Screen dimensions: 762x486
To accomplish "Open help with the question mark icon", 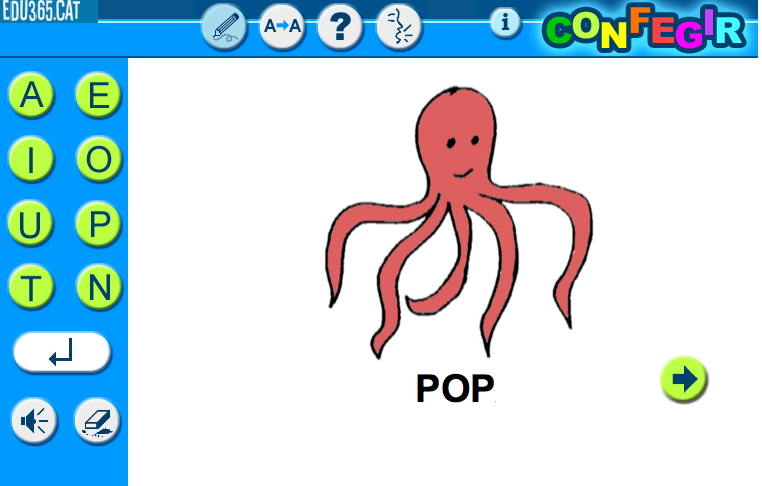I will [x=340, y=26].
